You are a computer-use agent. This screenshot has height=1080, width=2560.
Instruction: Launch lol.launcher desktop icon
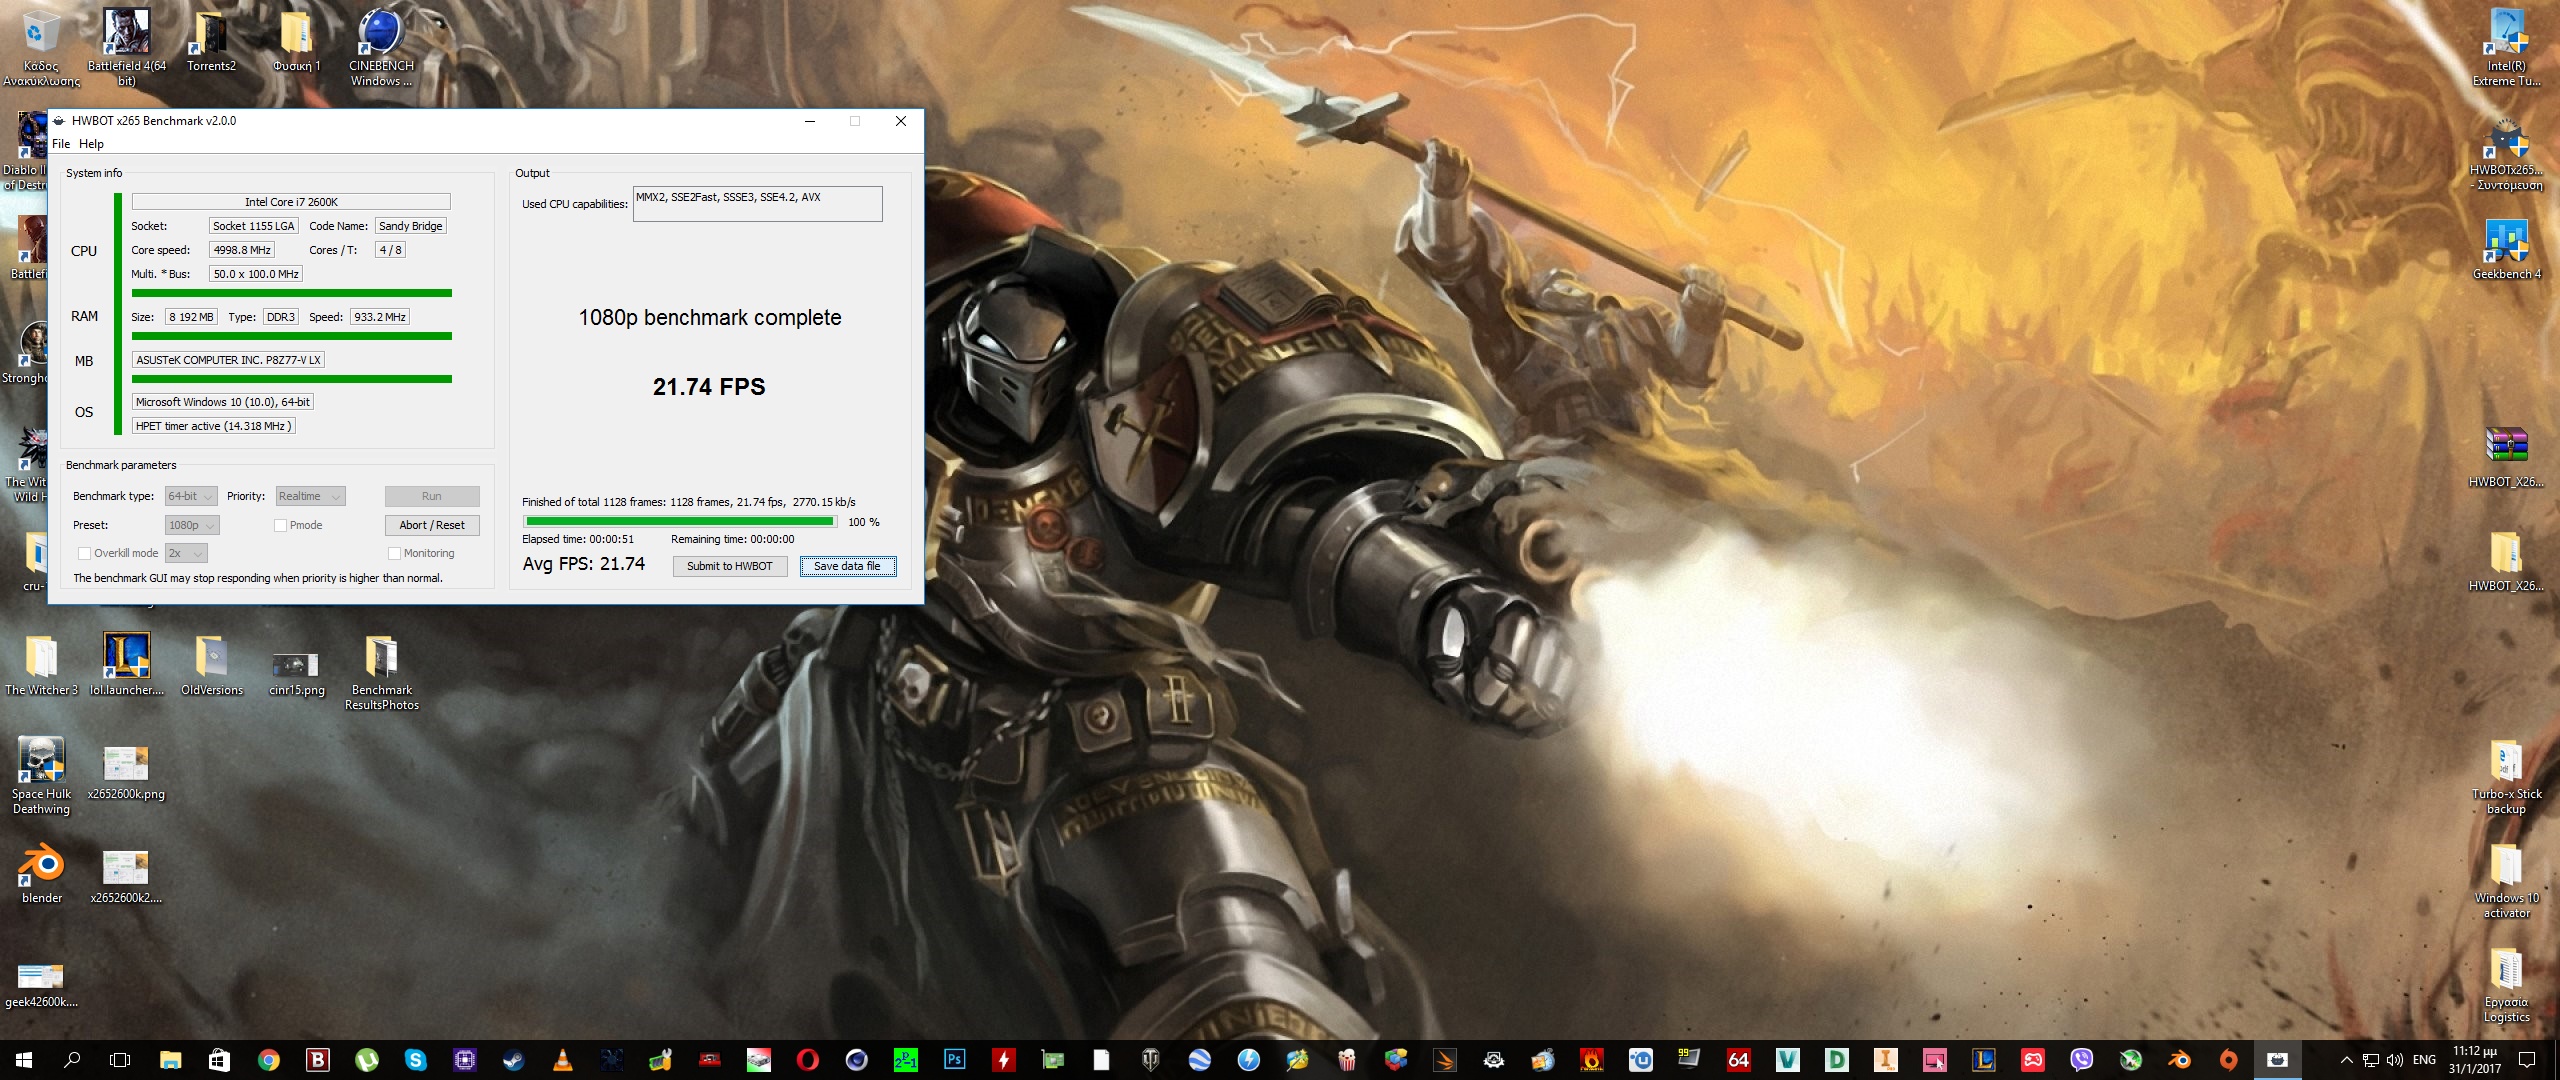127,664
